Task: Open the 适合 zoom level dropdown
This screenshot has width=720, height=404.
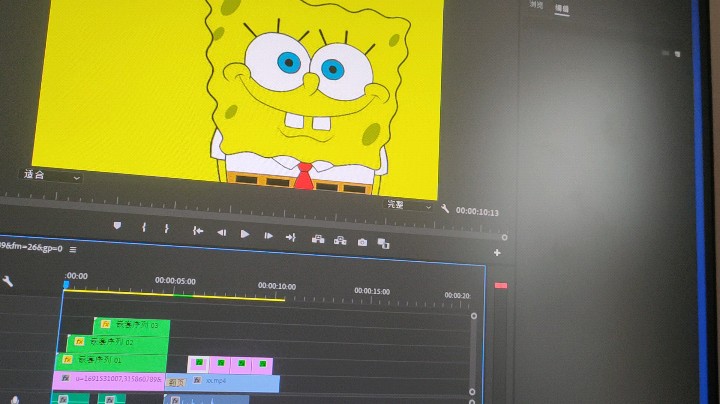Action: pos(51,175)
